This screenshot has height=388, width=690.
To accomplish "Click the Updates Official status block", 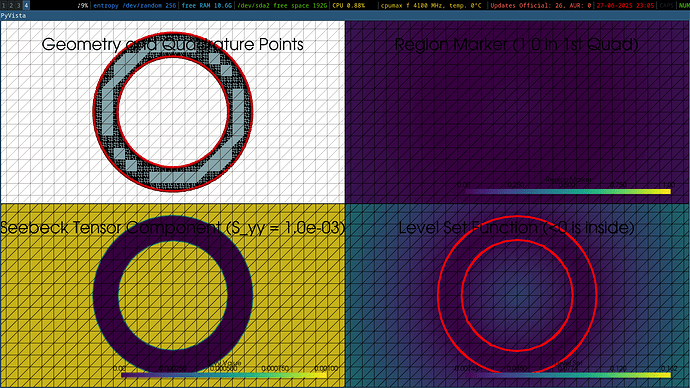I will coord(540,5).
